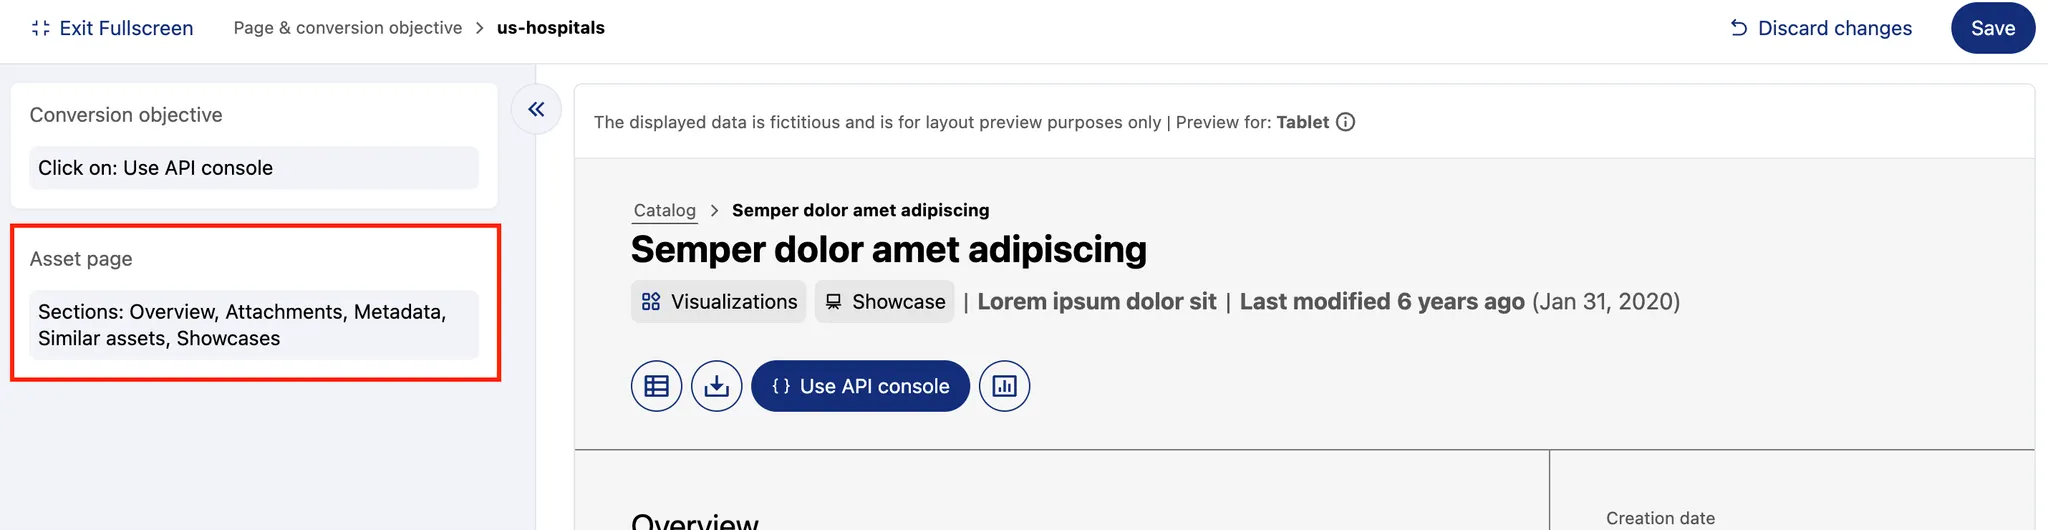Go to Page & conversion objective breadcrumb

348,28
